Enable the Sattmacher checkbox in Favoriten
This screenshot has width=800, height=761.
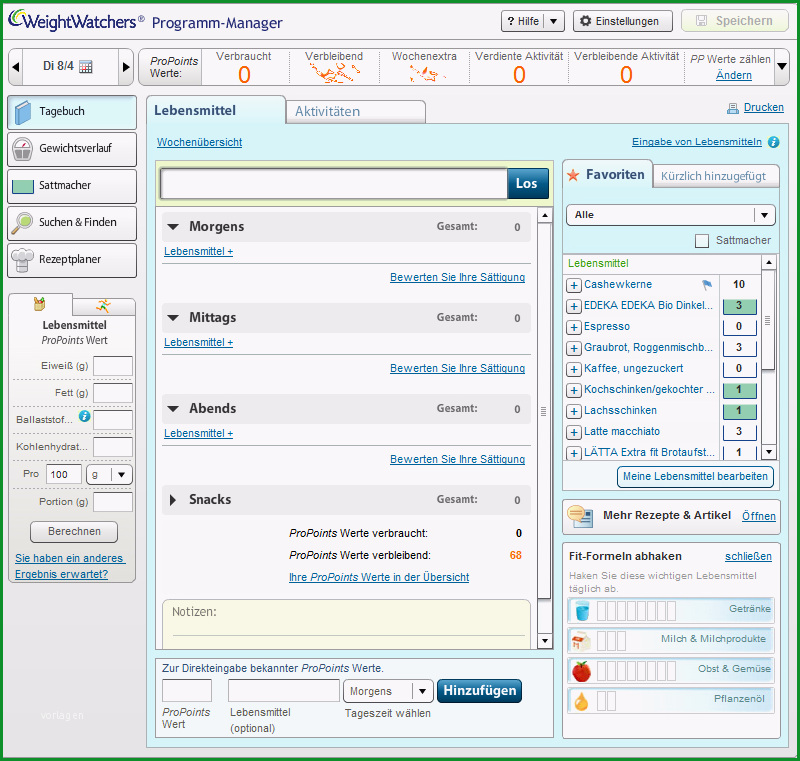tap(702, 241)
